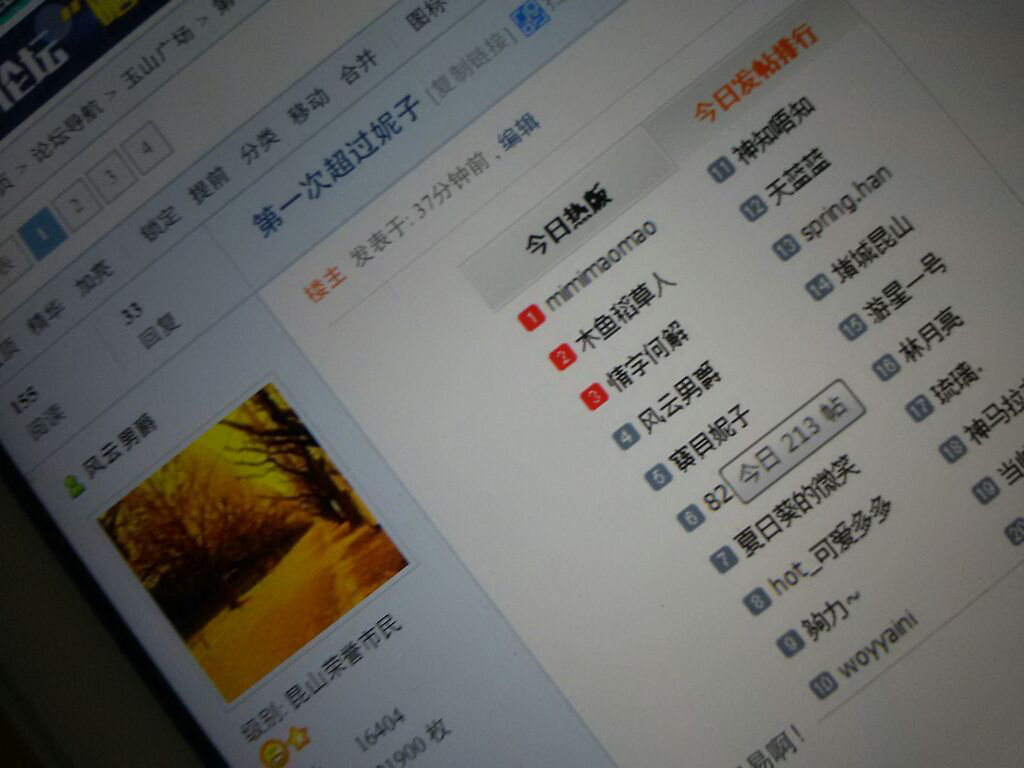The width and height of the screenshot is (1024, 768).
Task: Click the rank 14 number badge
Action: (x=818, y=287)
